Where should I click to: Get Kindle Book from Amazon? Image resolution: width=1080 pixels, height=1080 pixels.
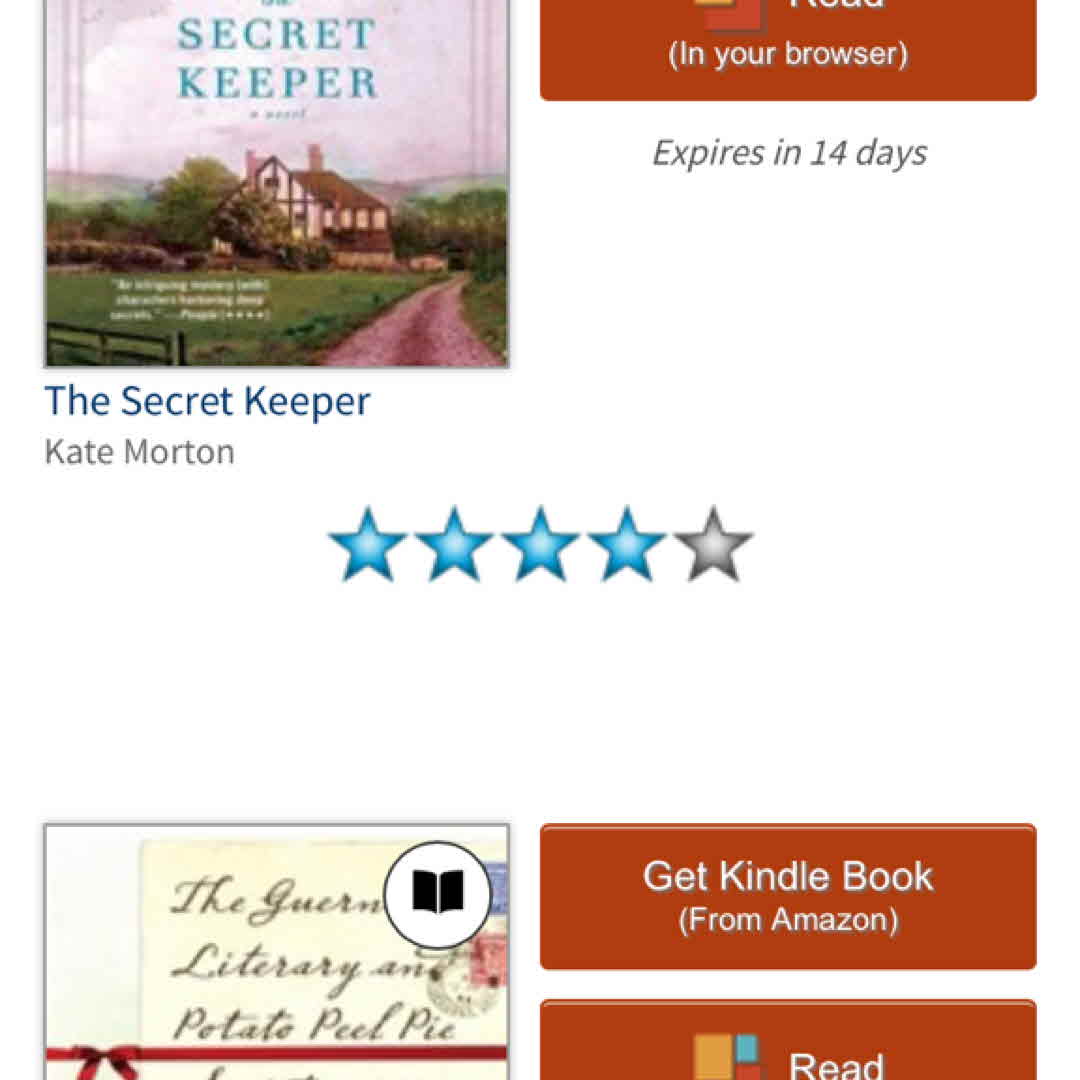788,896
